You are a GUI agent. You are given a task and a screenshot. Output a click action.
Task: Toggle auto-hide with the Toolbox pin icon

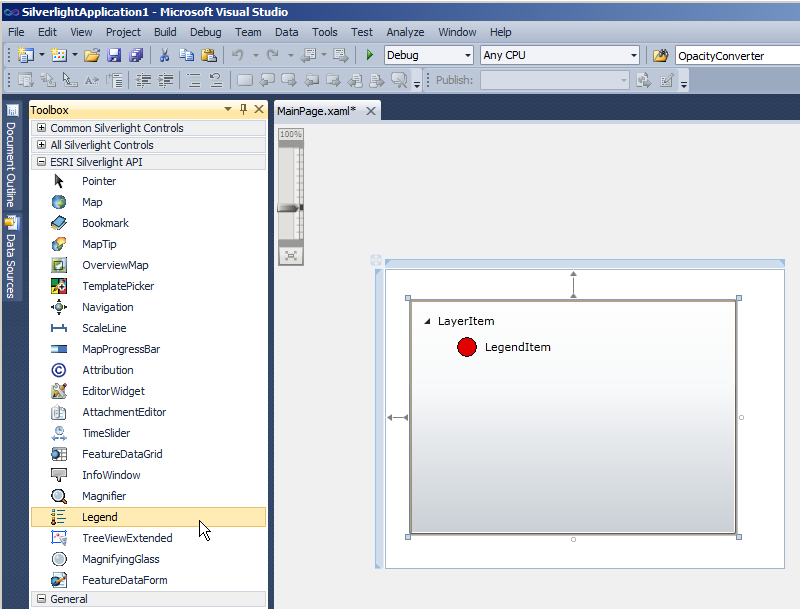point(242,109)
